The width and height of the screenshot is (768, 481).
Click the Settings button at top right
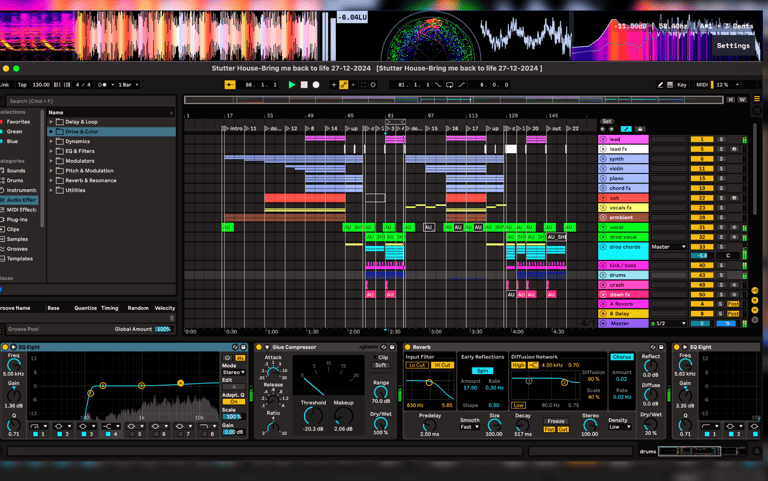point(732,45)
